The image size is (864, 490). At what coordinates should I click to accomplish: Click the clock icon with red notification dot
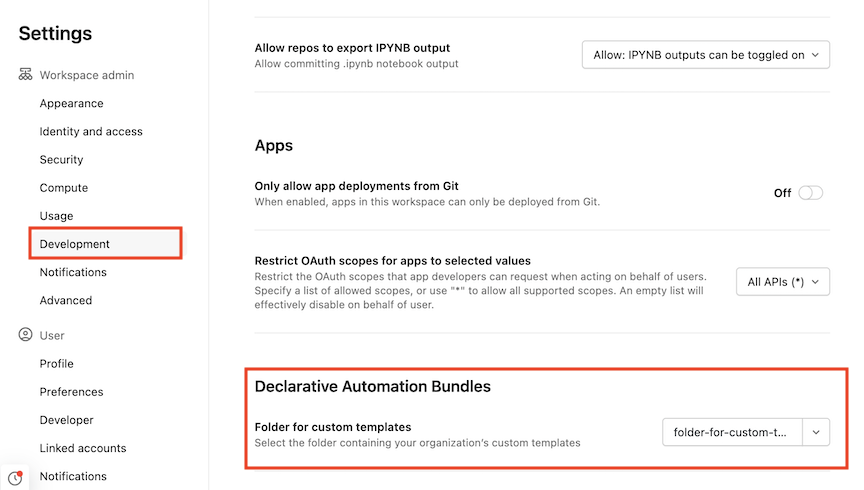(15, 478)
